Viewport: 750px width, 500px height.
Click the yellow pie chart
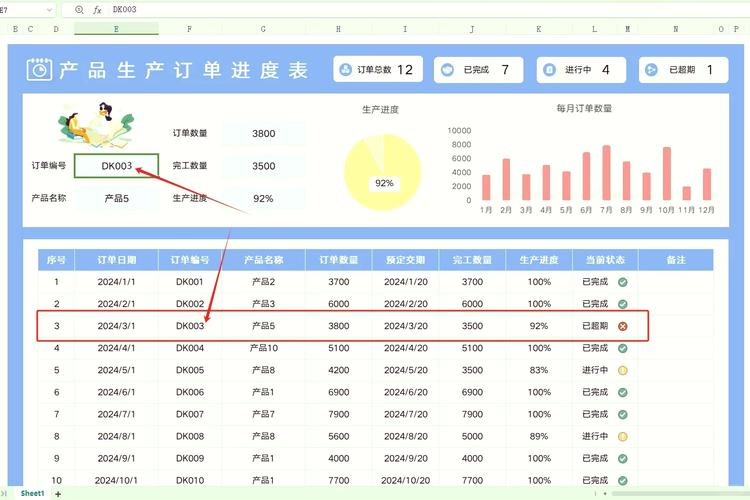coord(383,172)
